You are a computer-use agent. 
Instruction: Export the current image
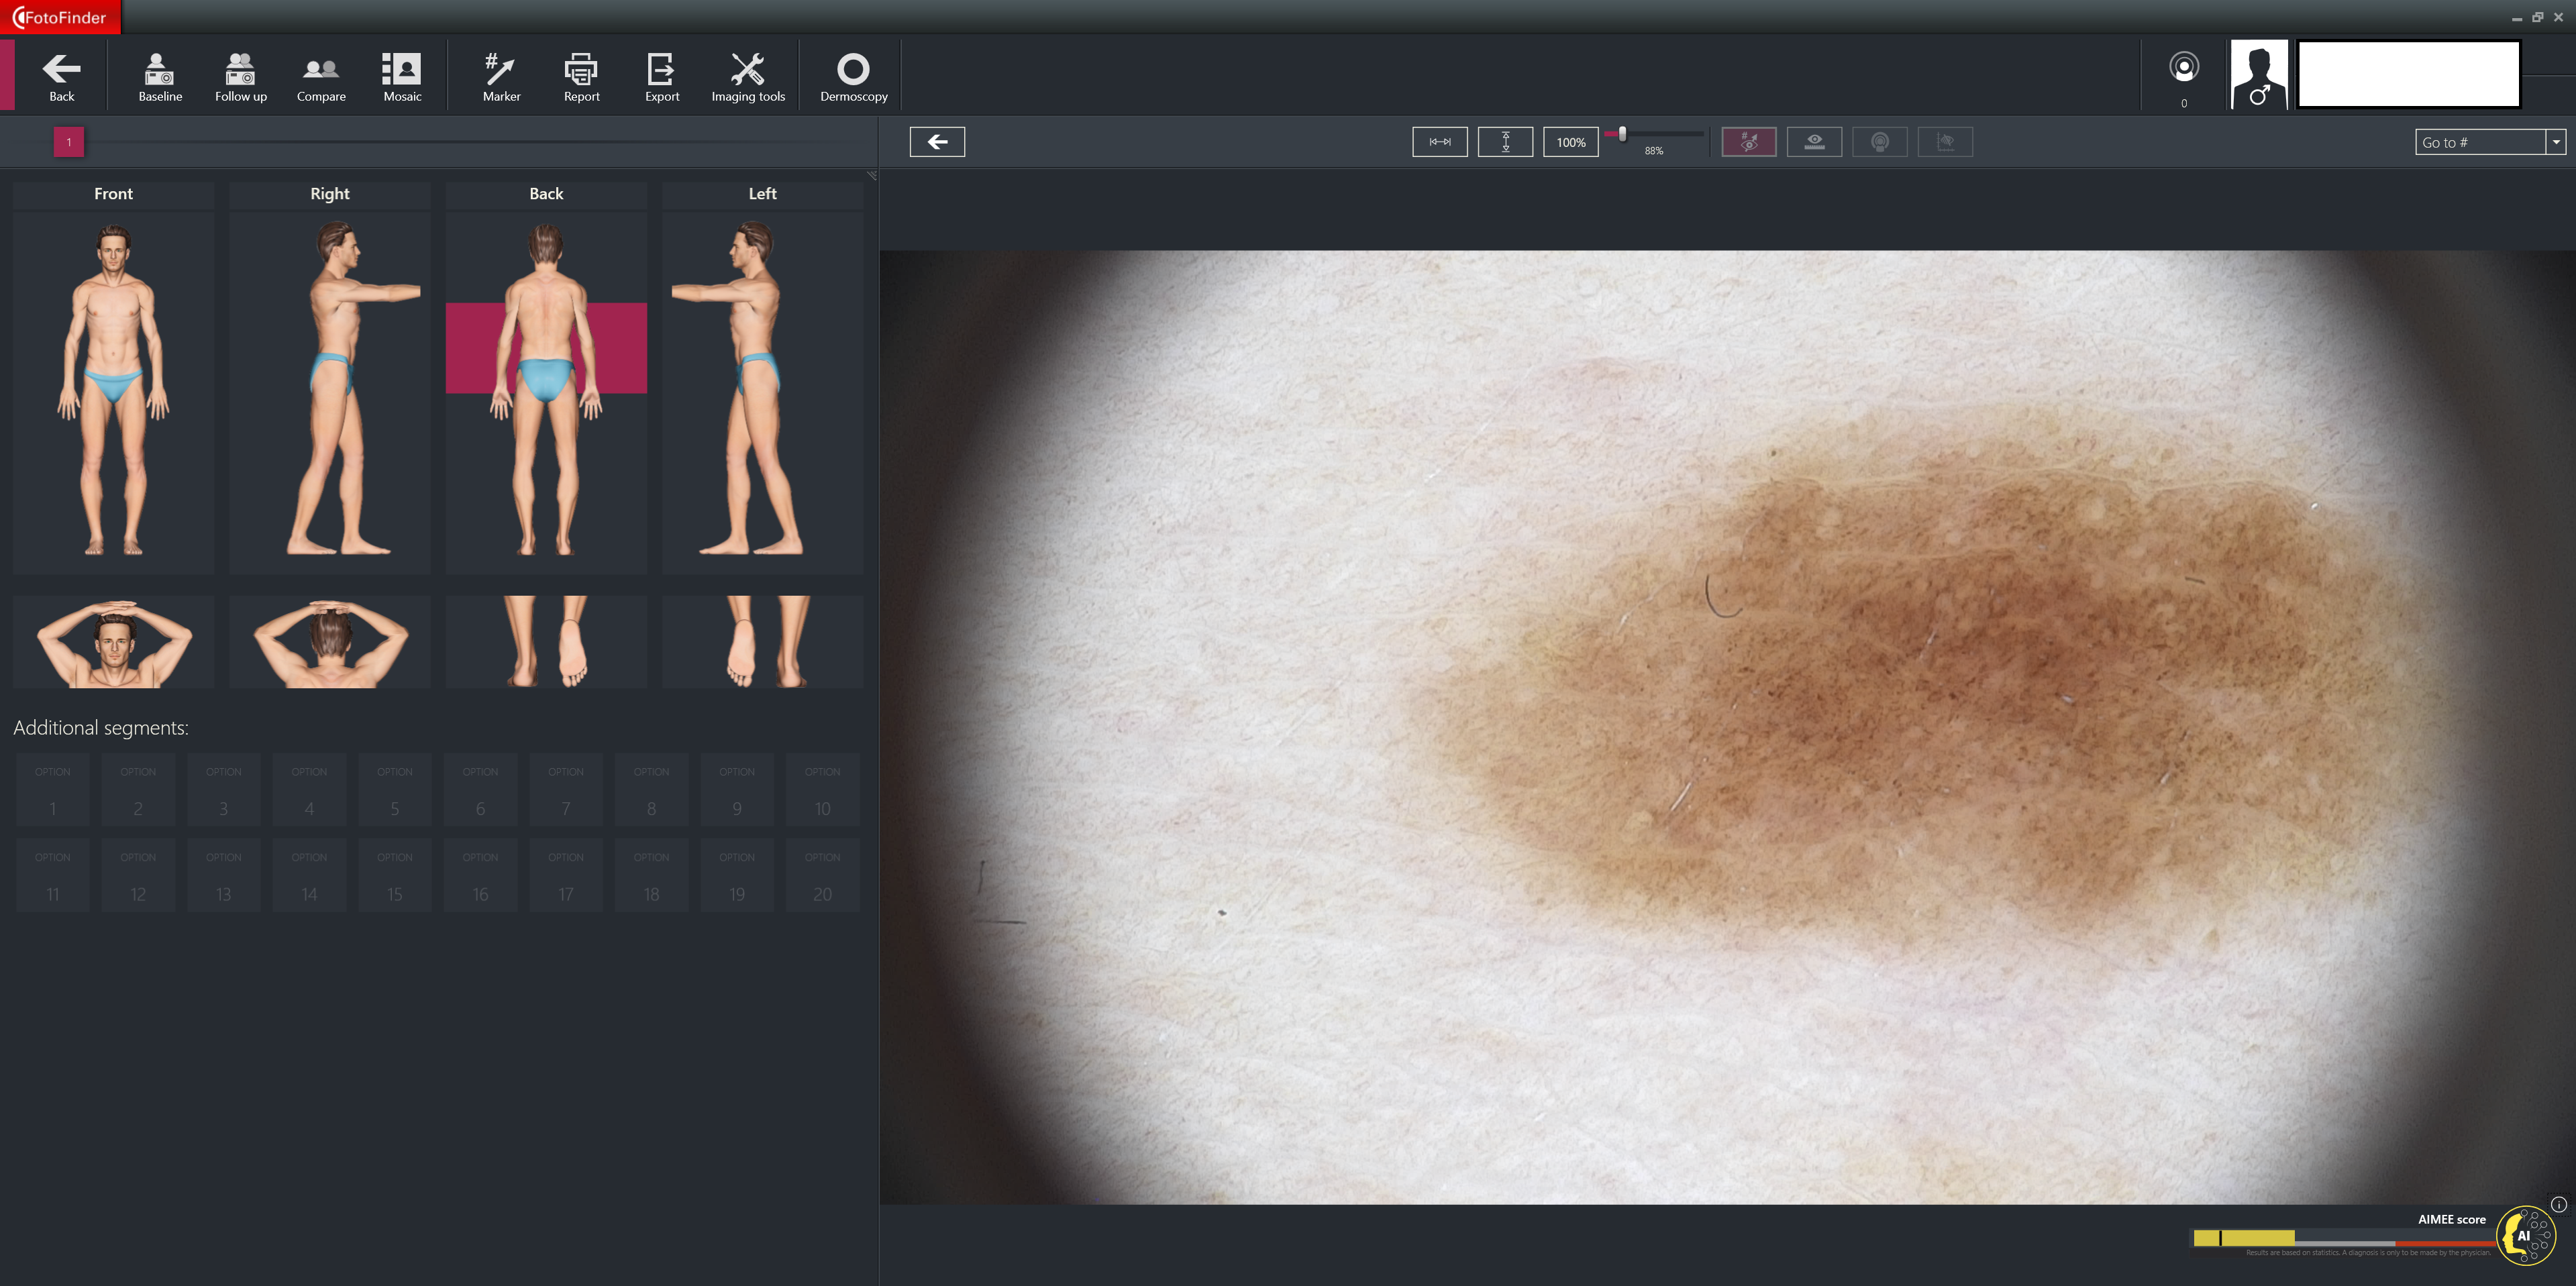(x=661, y=76)
